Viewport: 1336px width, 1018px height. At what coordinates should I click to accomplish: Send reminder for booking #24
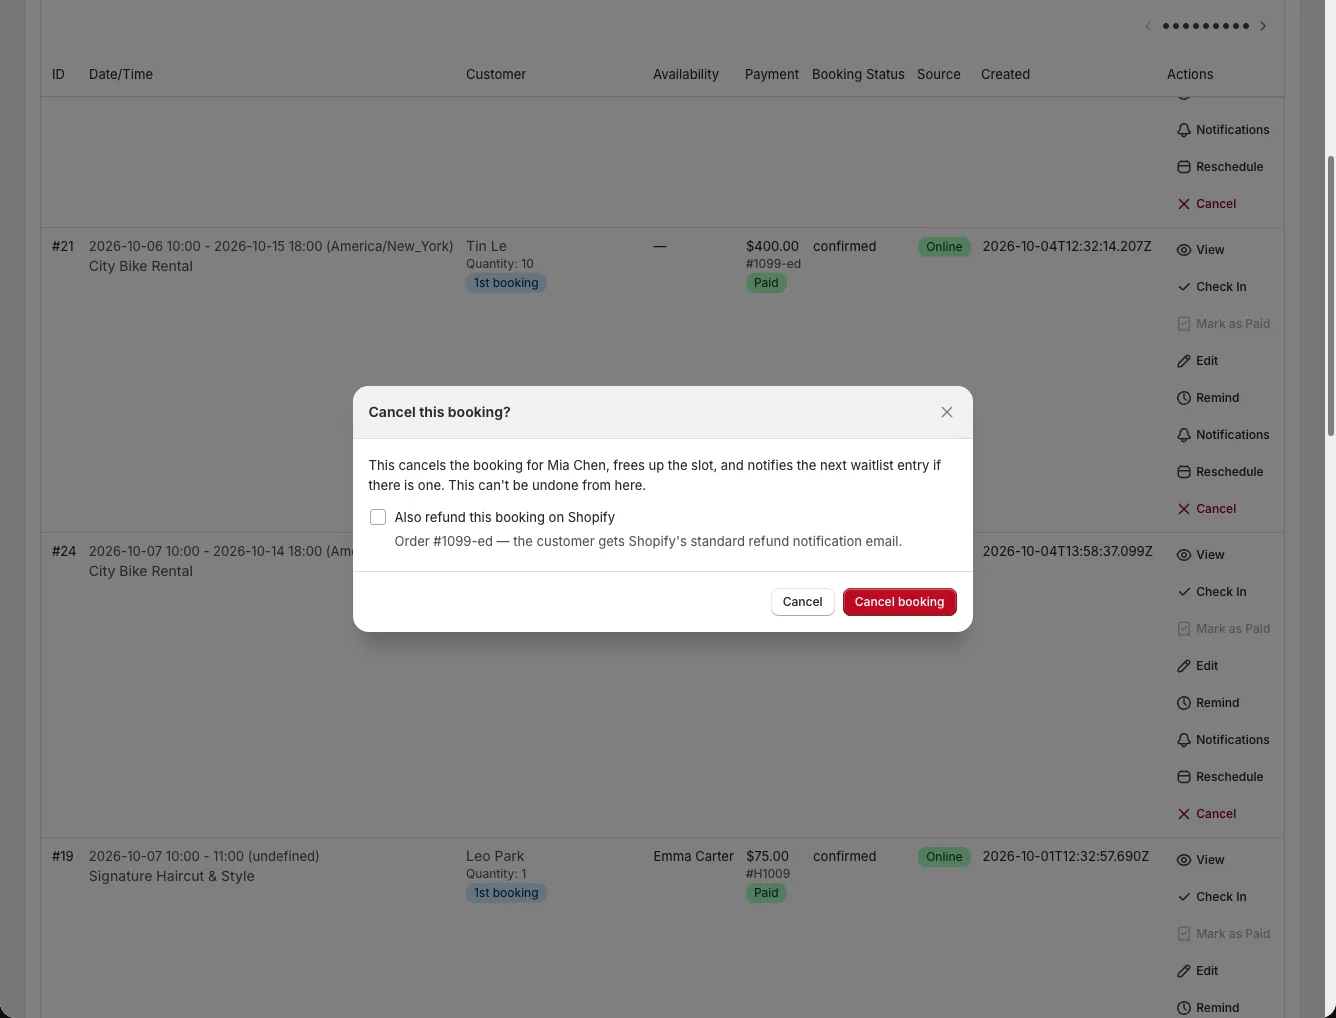(1208, 703)
